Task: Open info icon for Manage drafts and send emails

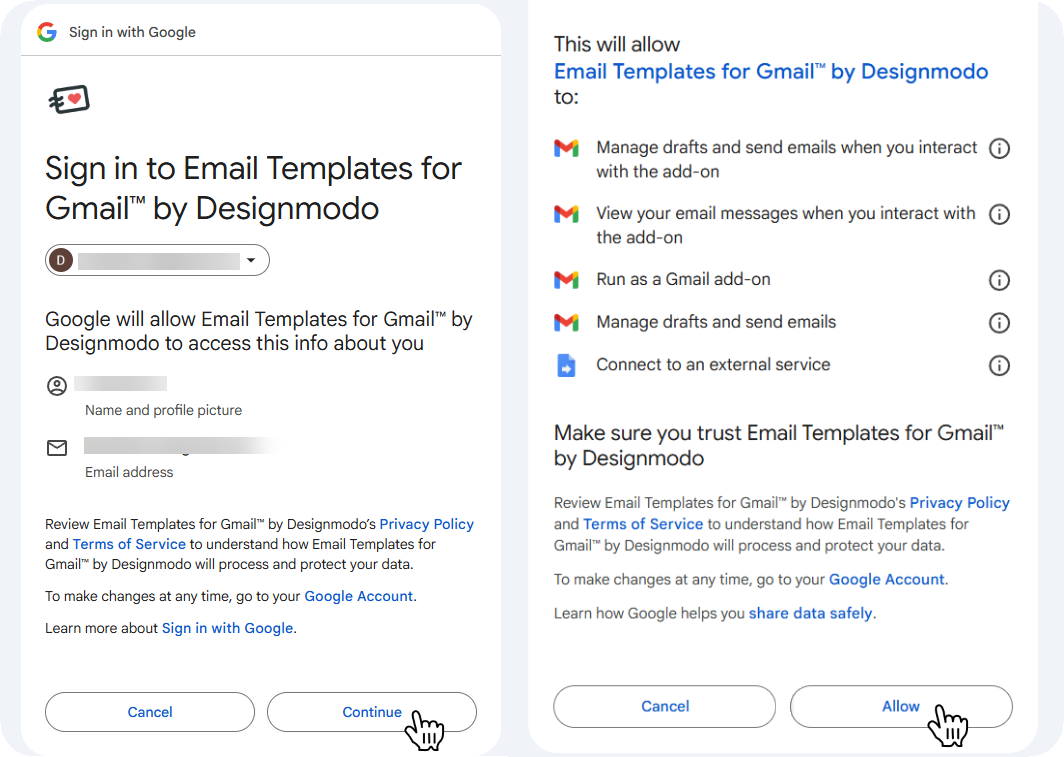Action: tap(999, 323)
